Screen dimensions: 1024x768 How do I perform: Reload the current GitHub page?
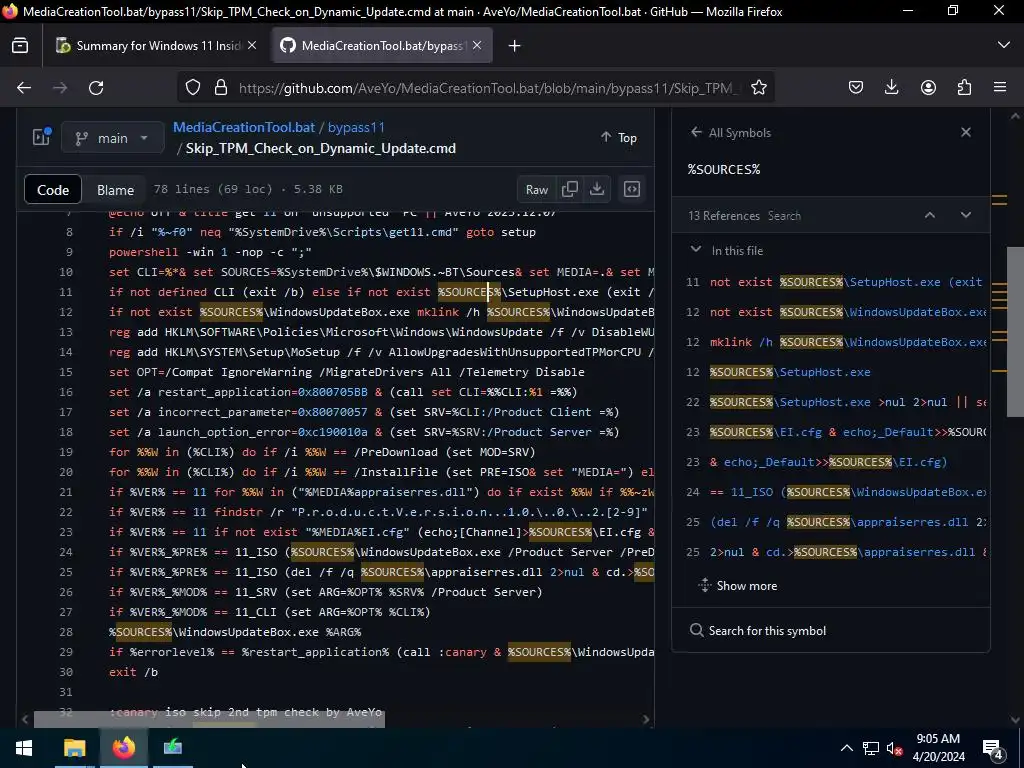96,88
